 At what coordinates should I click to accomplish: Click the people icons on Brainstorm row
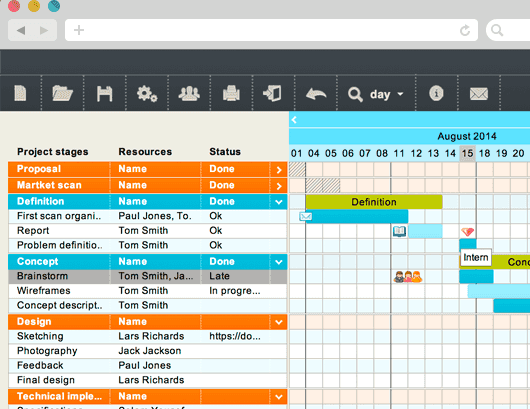408,277
